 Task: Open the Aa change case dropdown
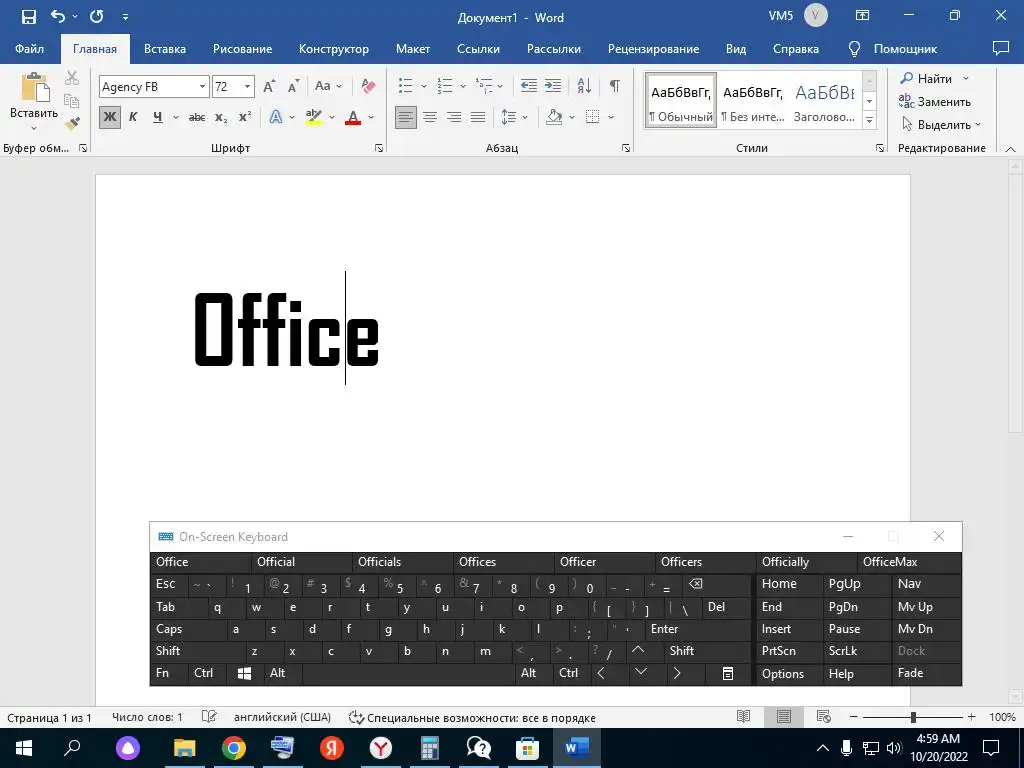coord(328,86)
